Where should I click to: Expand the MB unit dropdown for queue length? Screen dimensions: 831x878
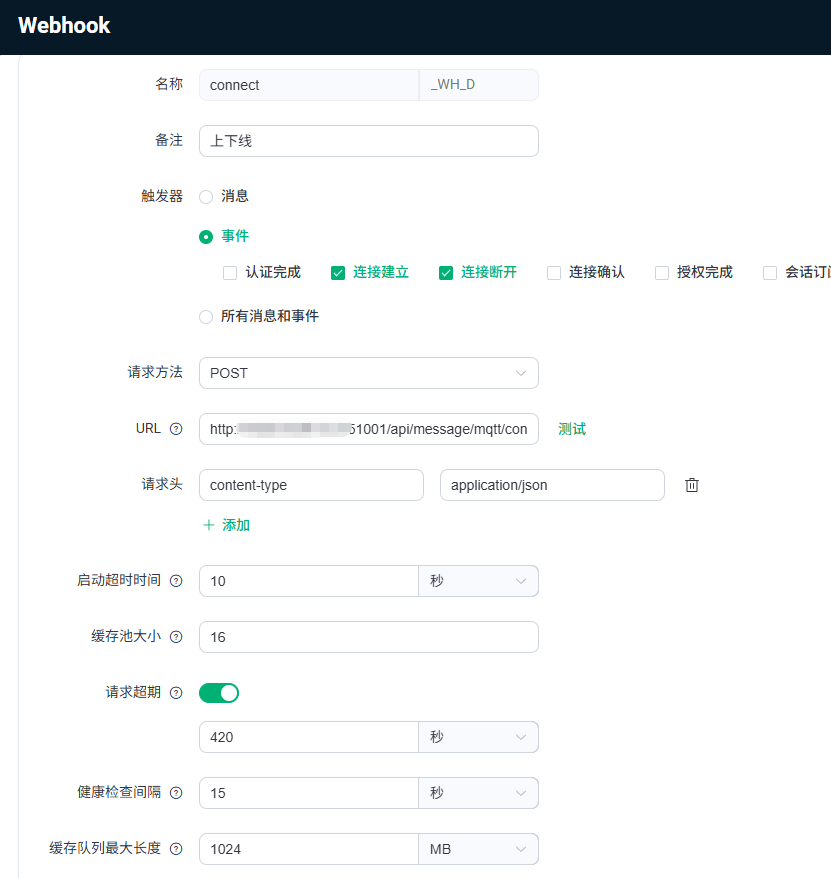[x=478, y=849]
